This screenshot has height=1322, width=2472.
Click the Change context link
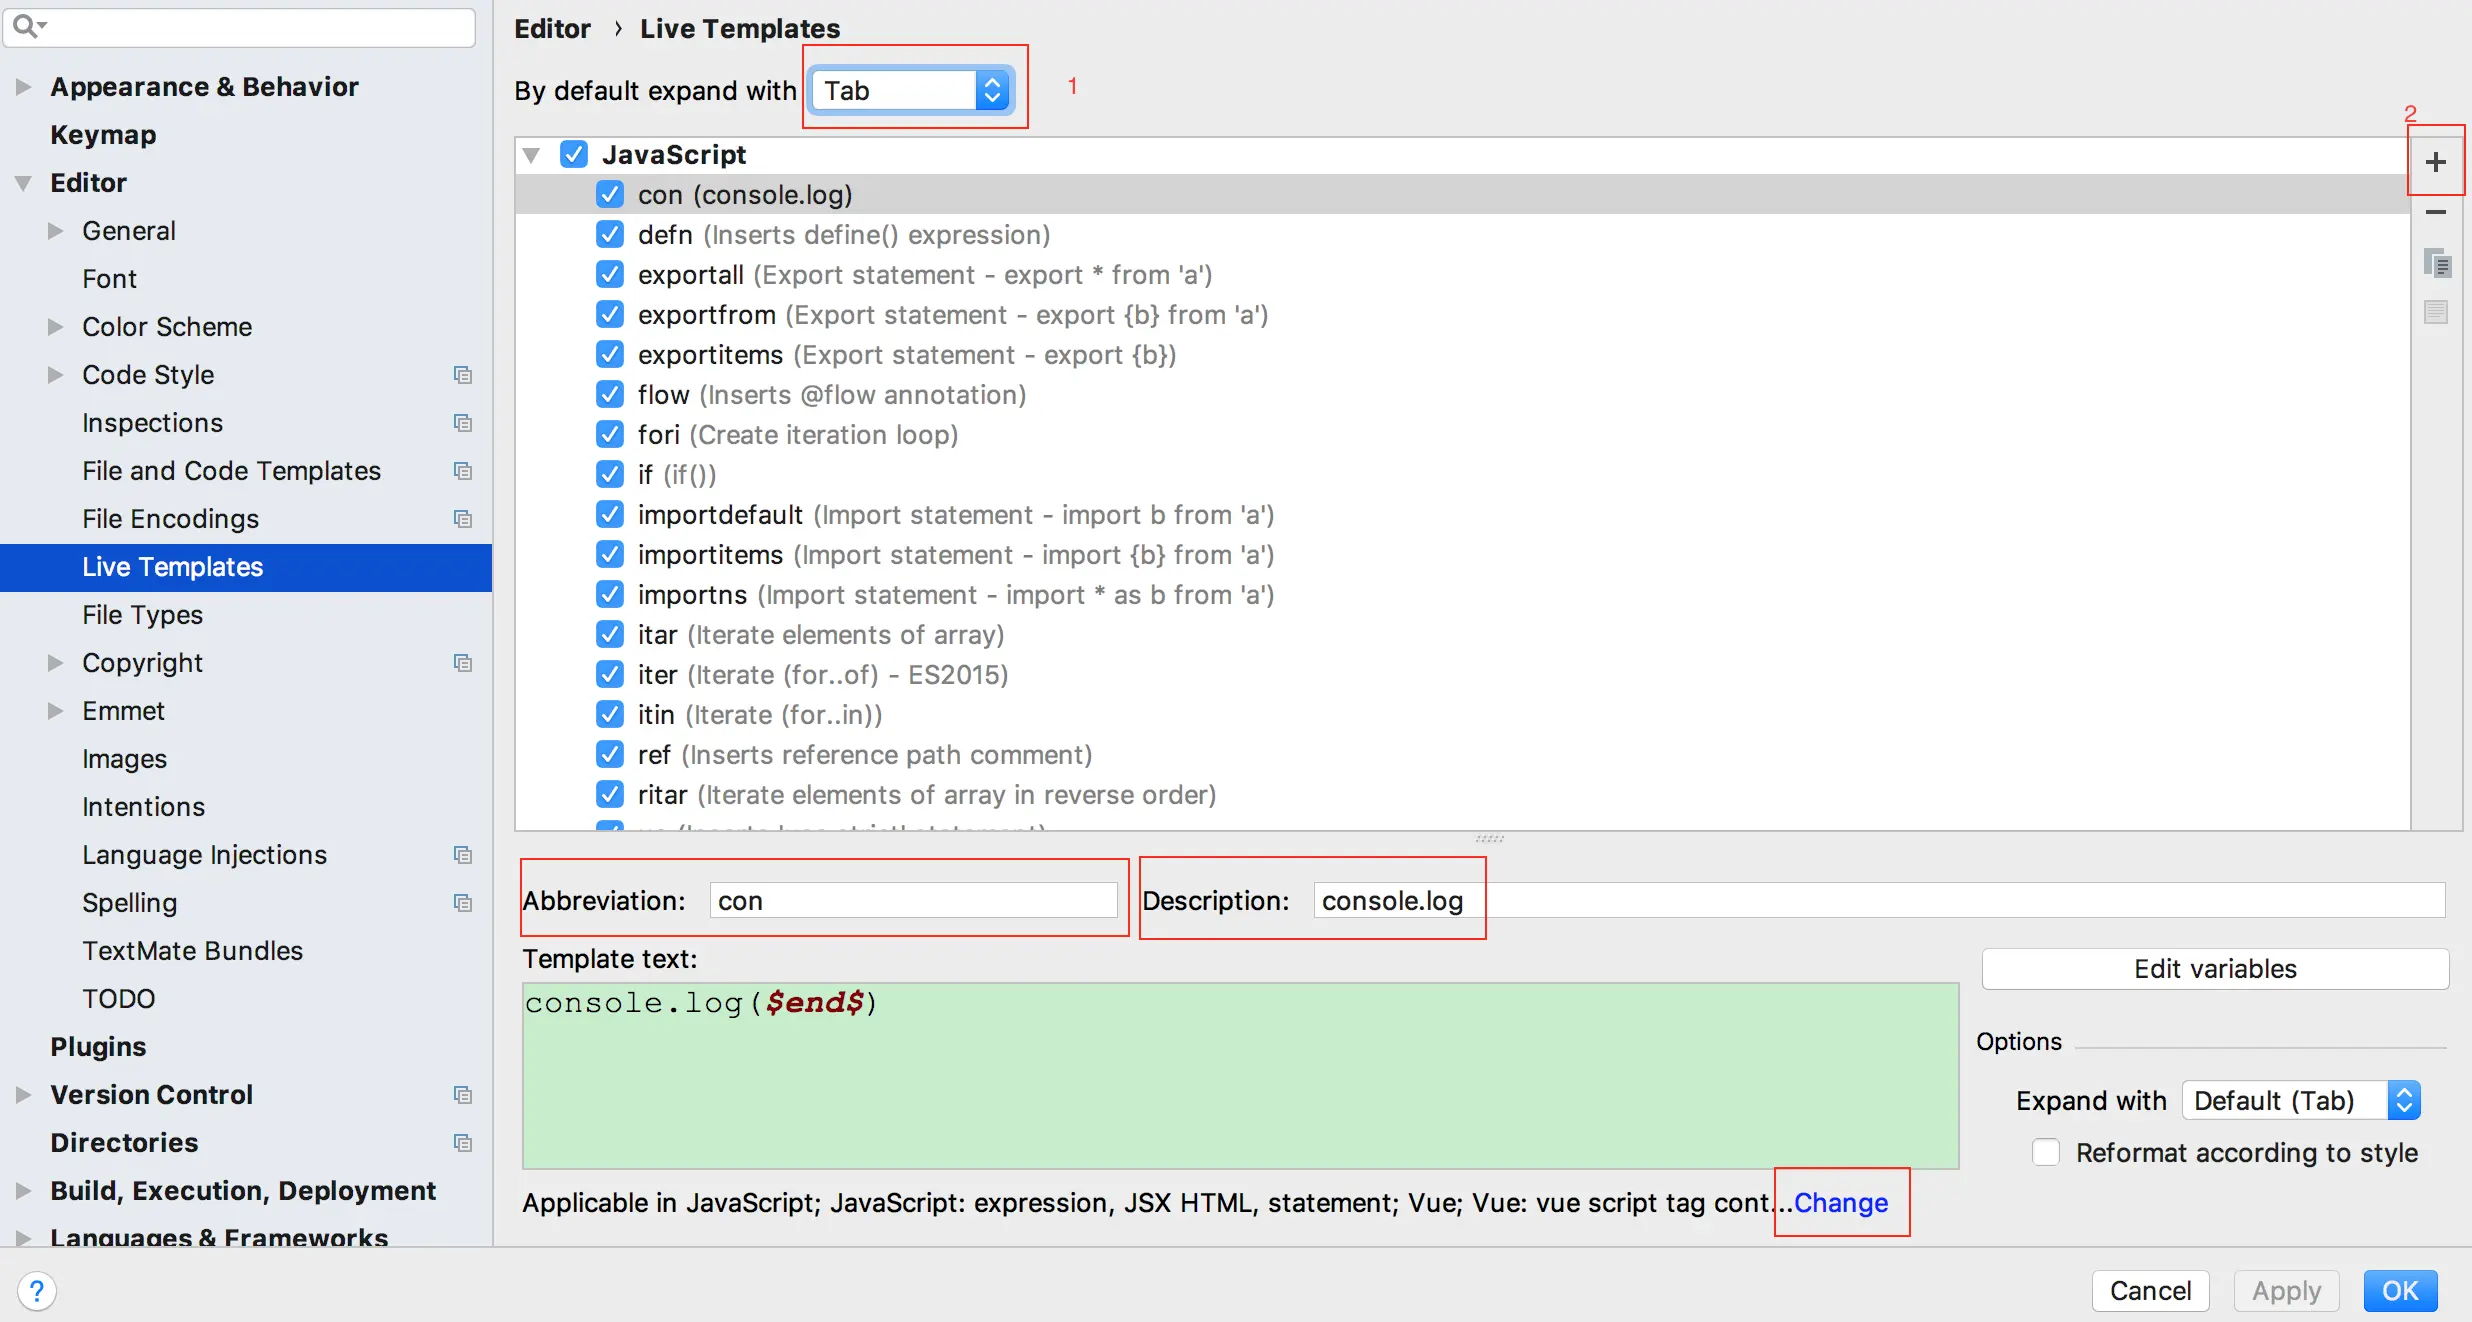(1840, 1202)
